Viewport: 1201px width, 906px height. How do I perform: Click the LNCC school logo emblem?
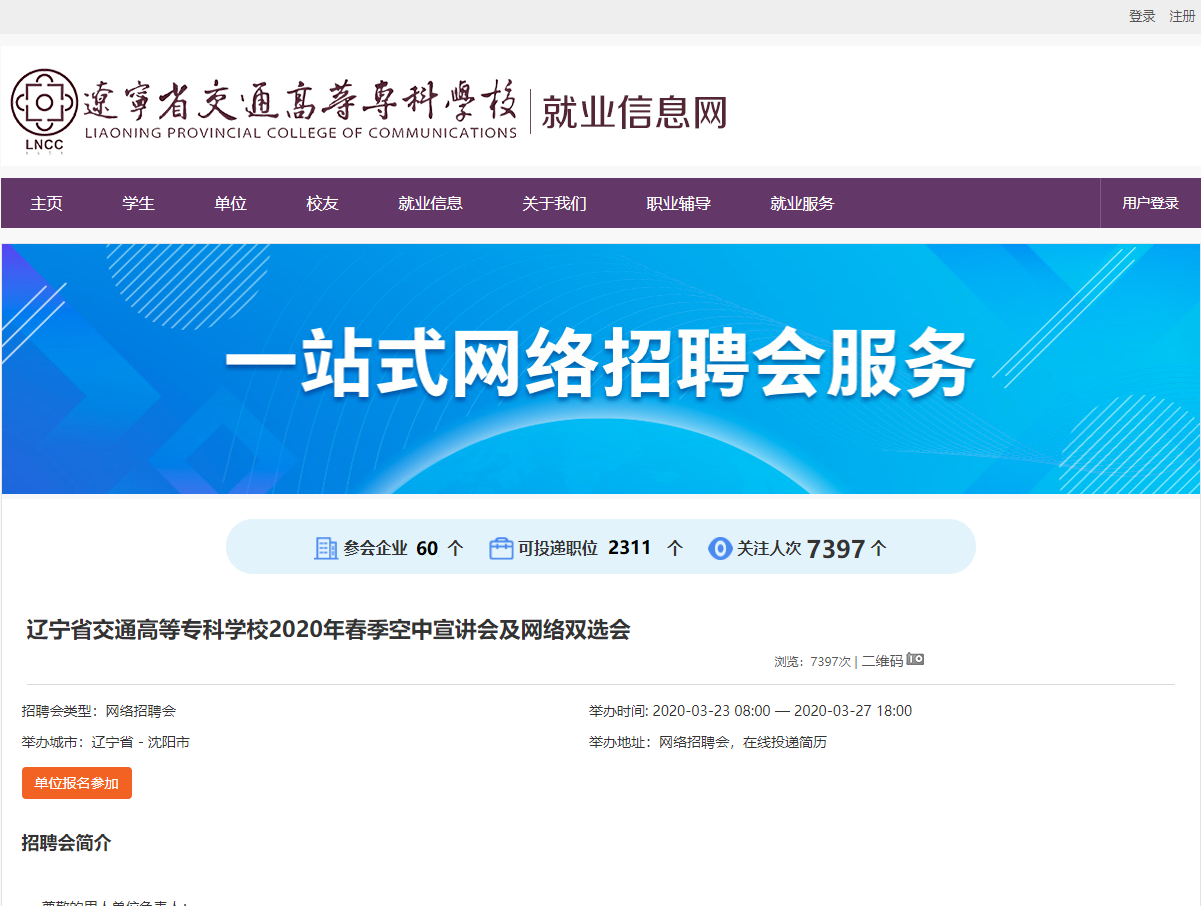coord(44,110)
